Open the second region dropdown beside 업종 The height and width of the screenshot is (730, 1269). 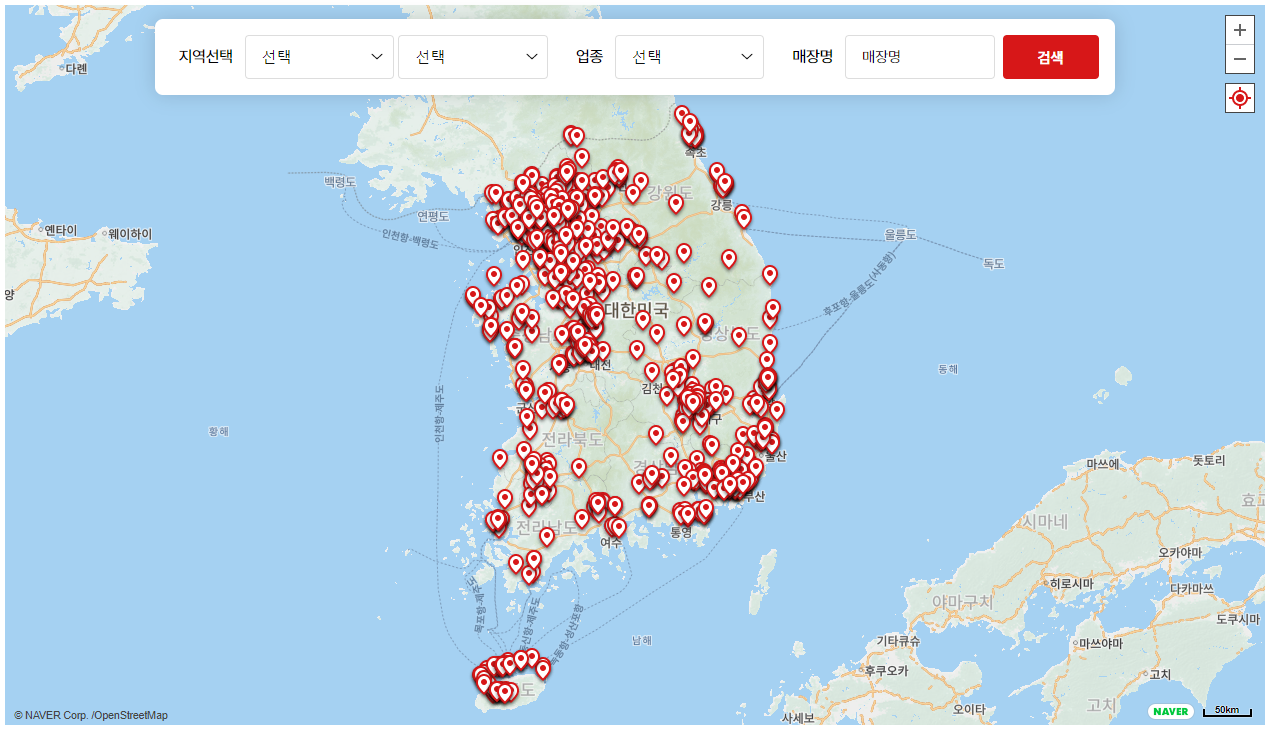tap(473, 57)
